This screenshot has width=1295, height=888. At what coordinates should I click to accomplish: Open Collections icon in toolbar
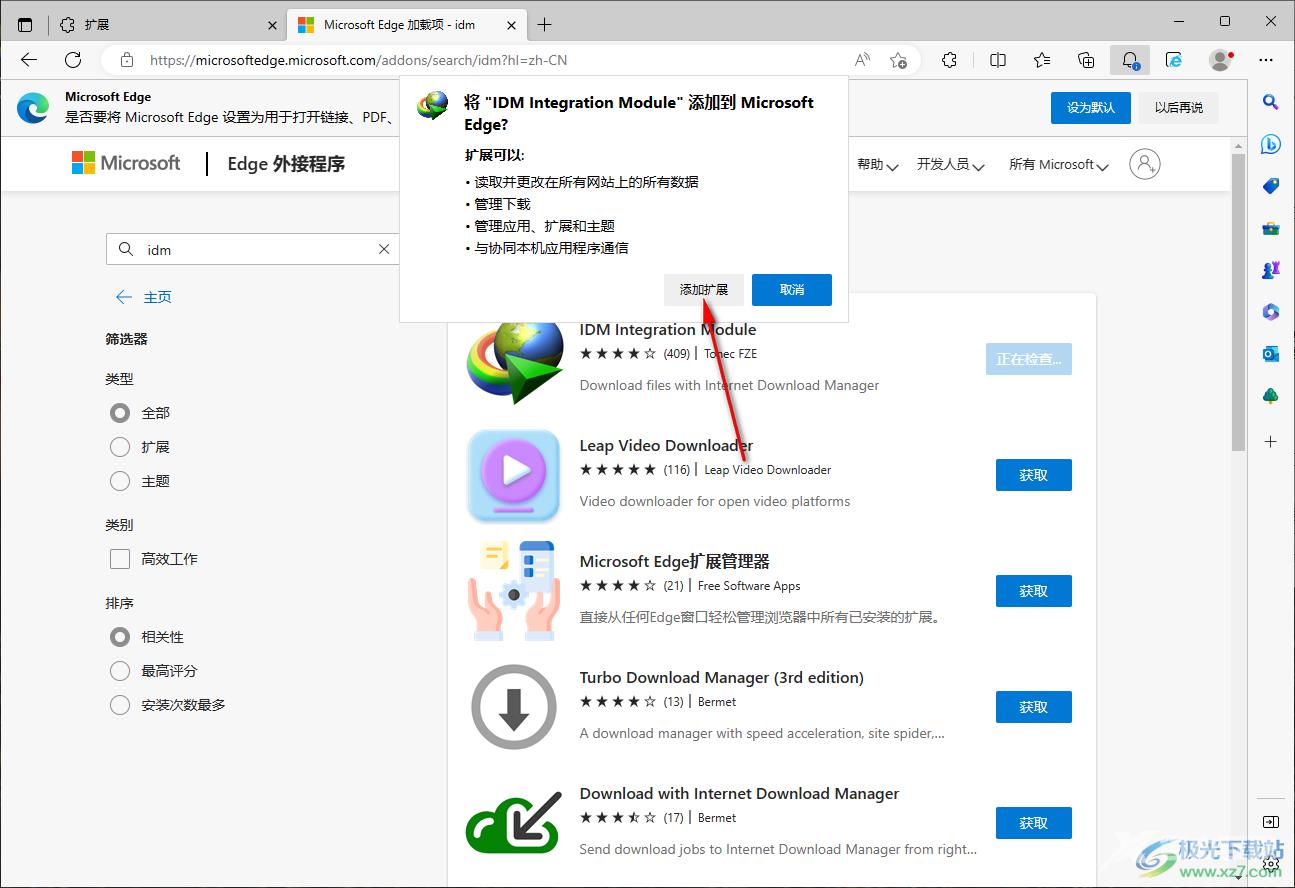point(1086,60)
